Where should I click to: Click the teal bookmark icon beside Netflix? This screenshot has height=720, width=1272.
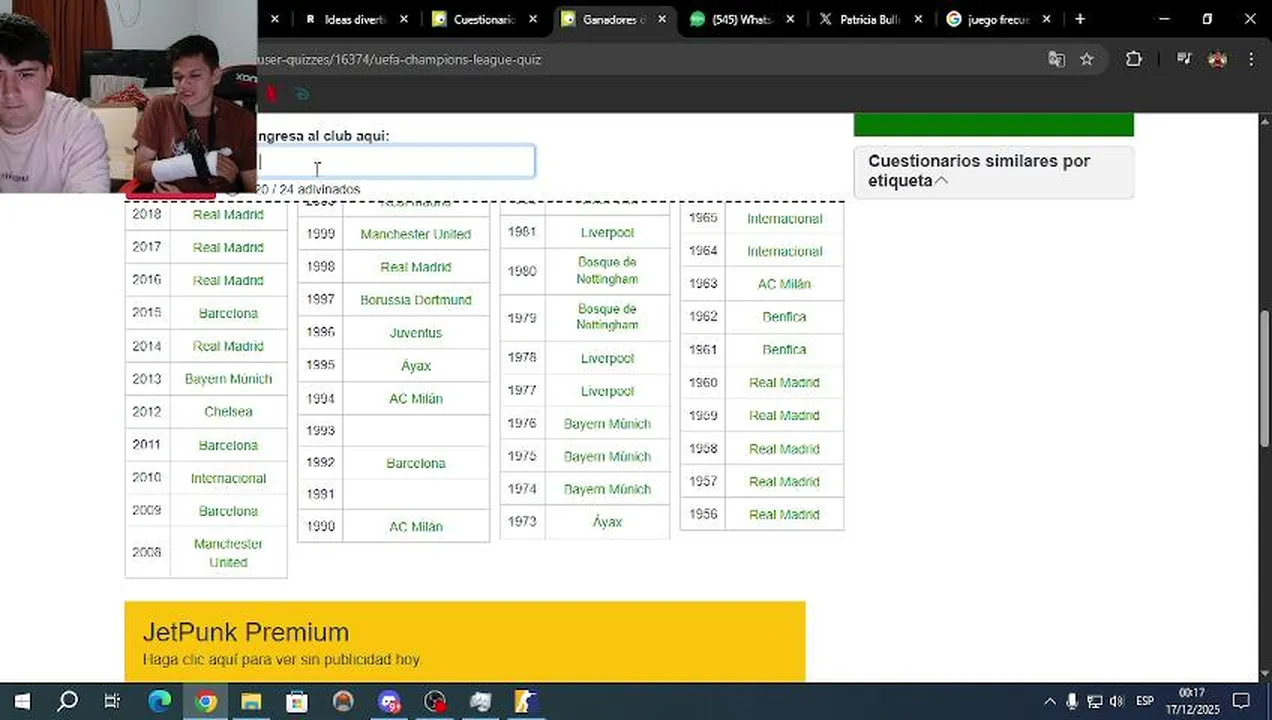click(x=302, y=94)
